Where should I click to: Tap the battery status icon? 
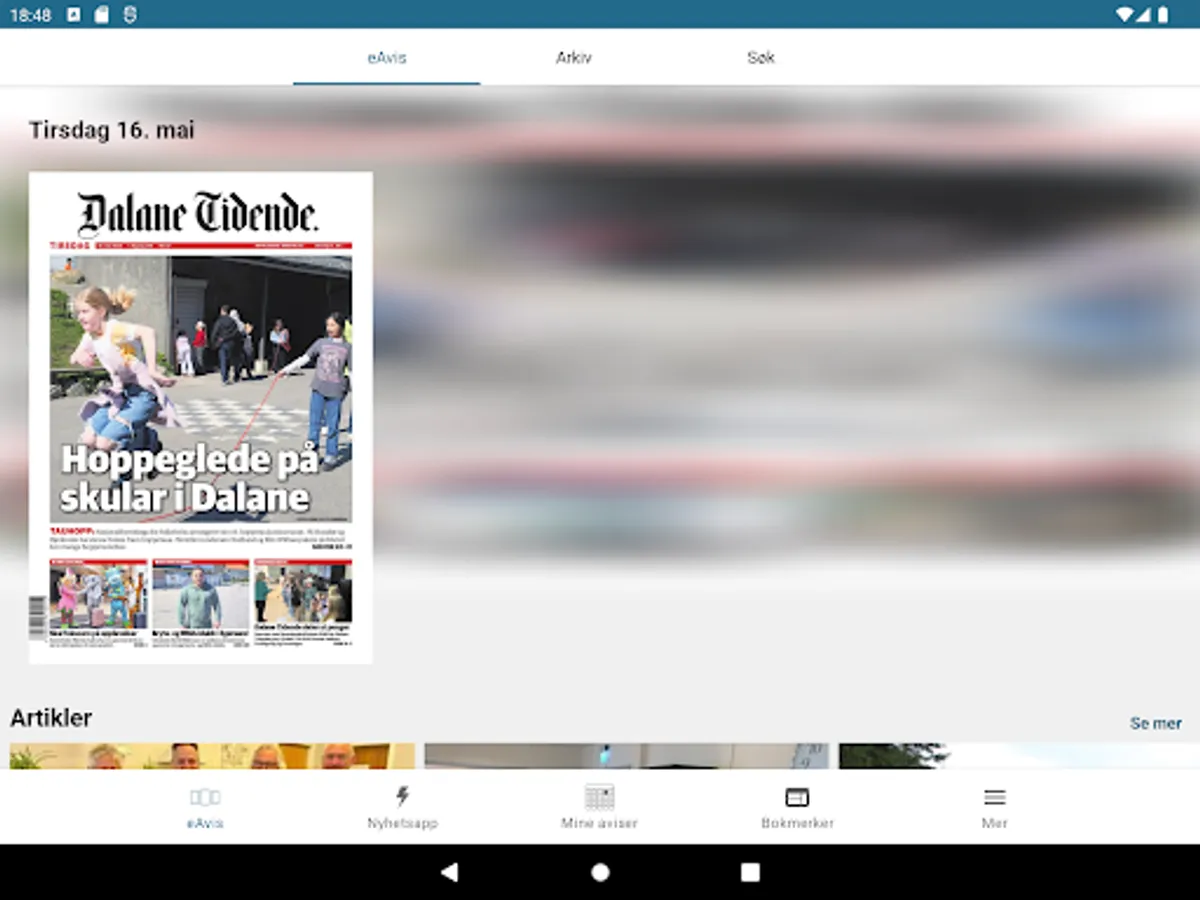(1163, 15)
